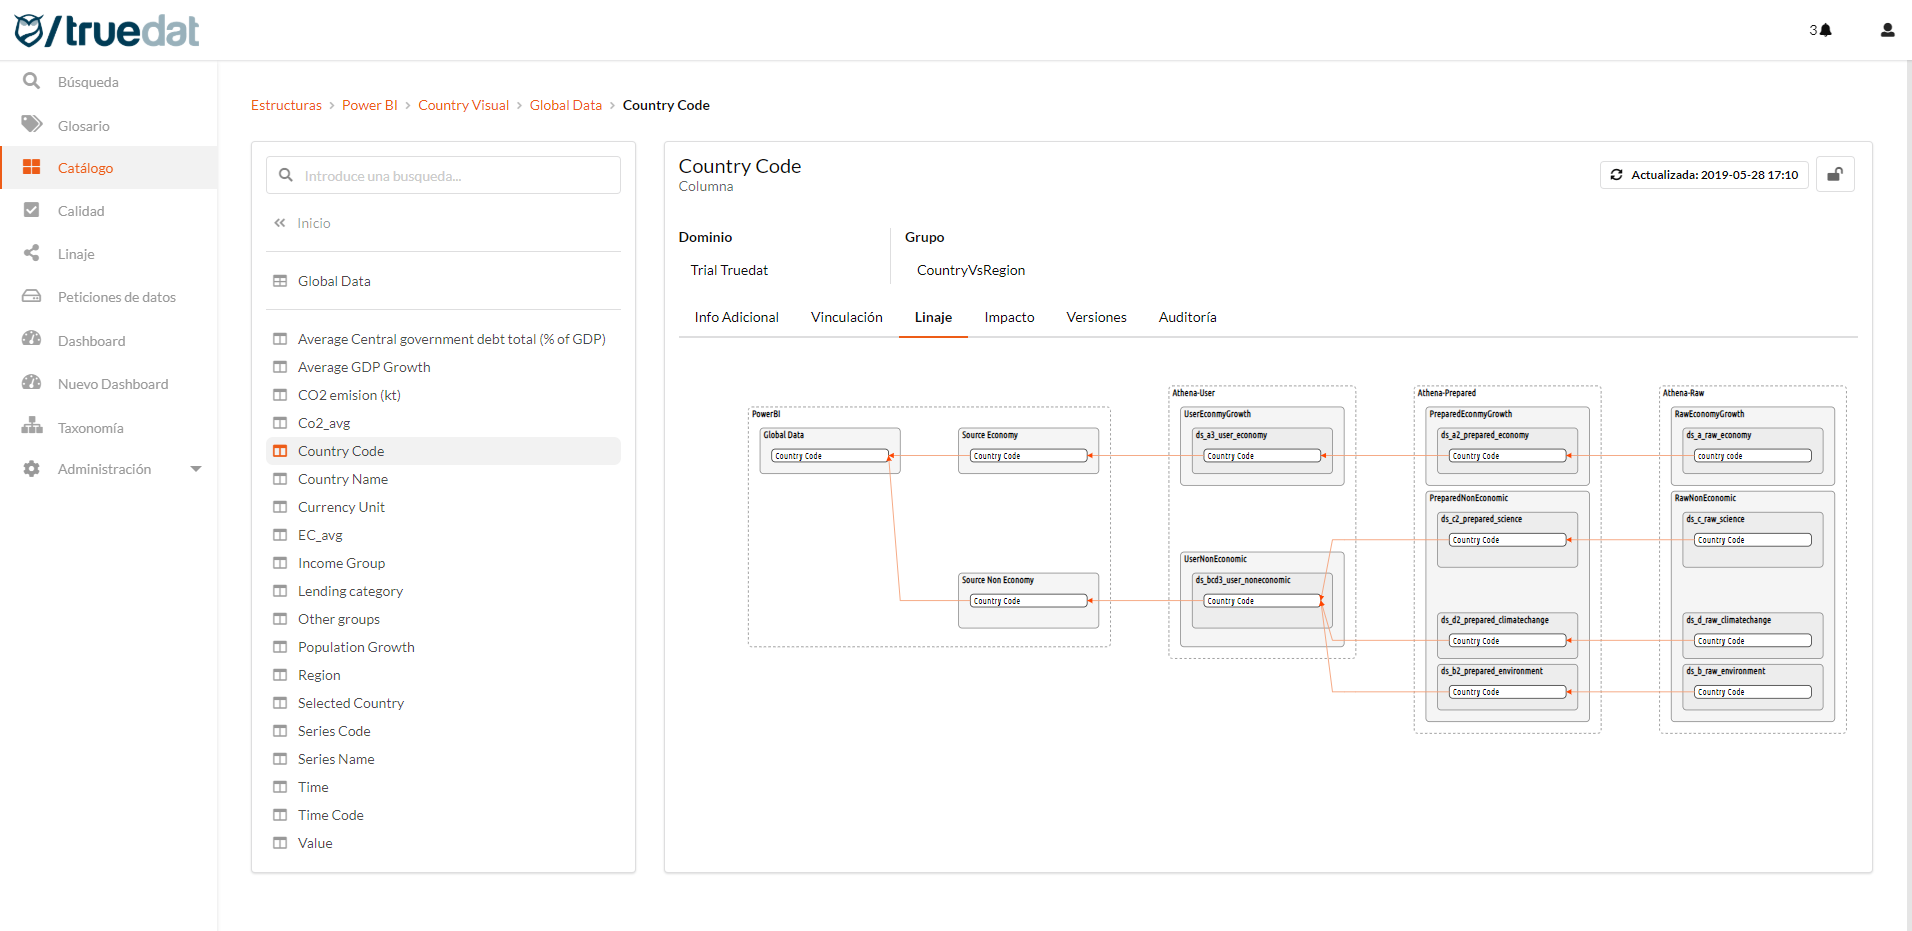
Task: Click the Global Data breadcrumb link
Action: tap(566, 105)
